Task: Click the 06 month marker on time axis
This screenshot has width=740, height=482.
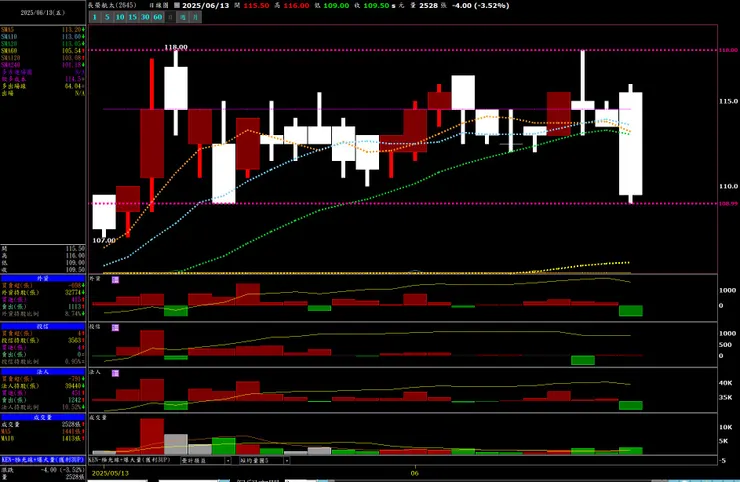Action: pyautogui.click(x=414, y=473)
